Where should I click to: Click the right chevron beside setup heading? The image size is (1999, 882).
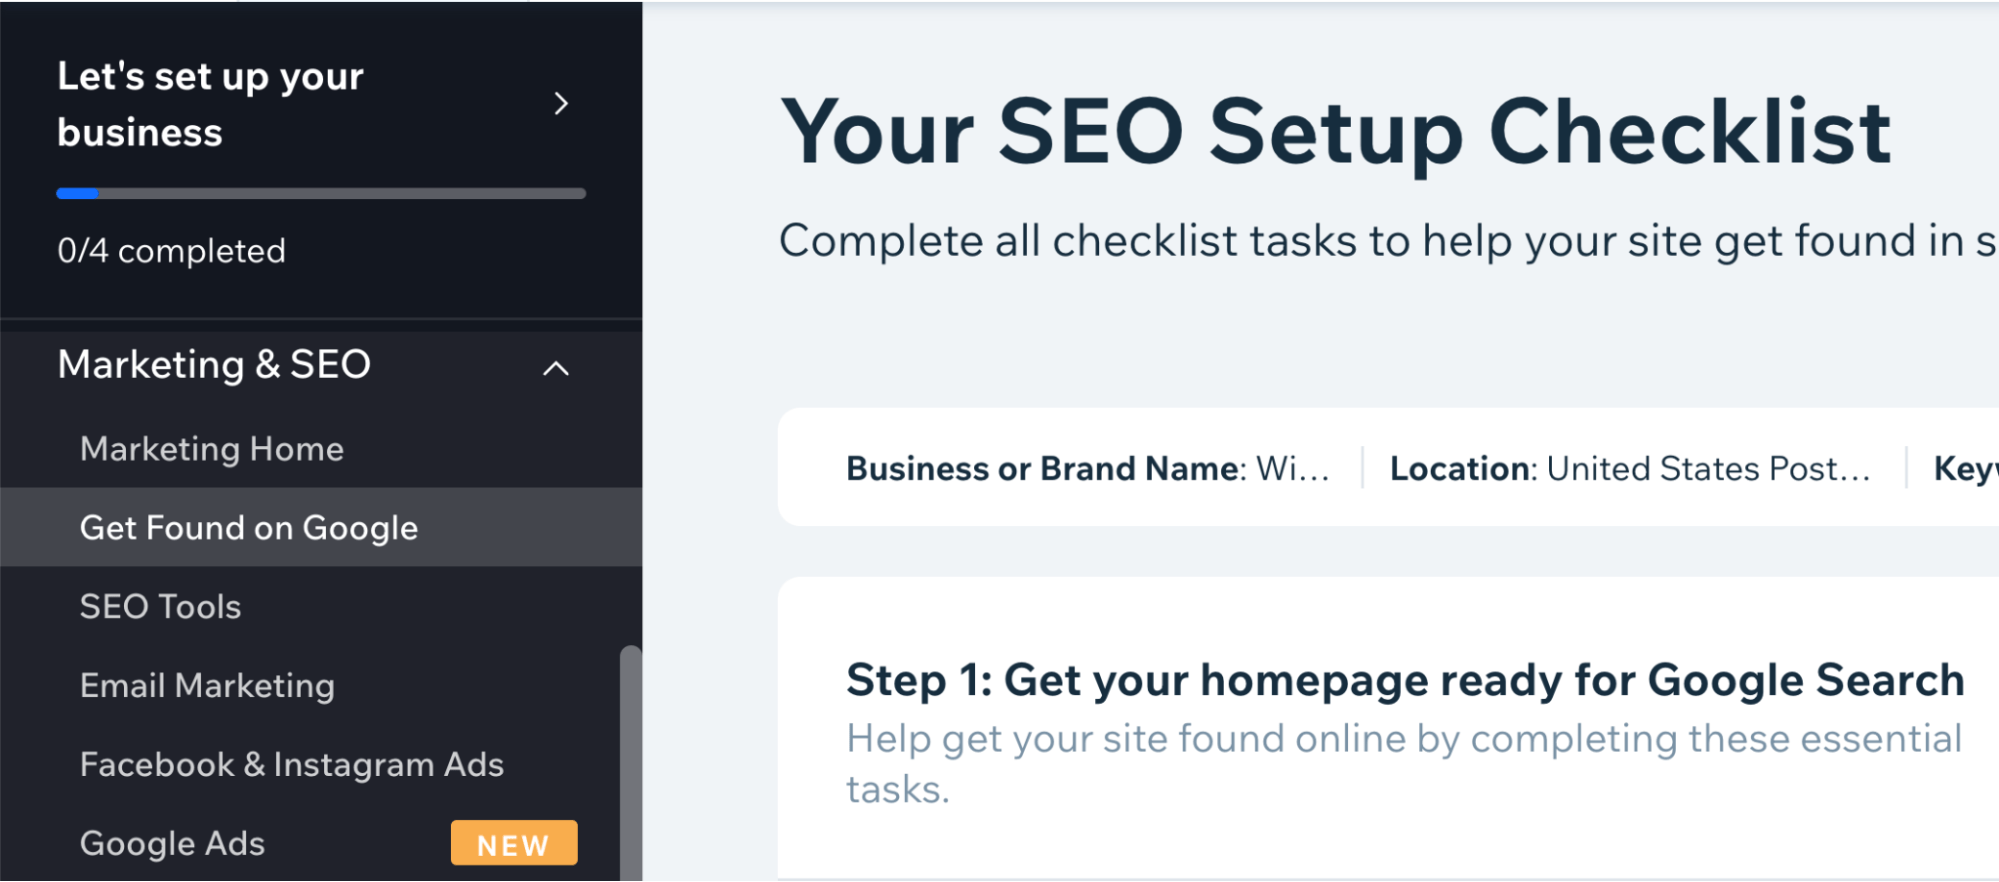[x=561, y=104]
